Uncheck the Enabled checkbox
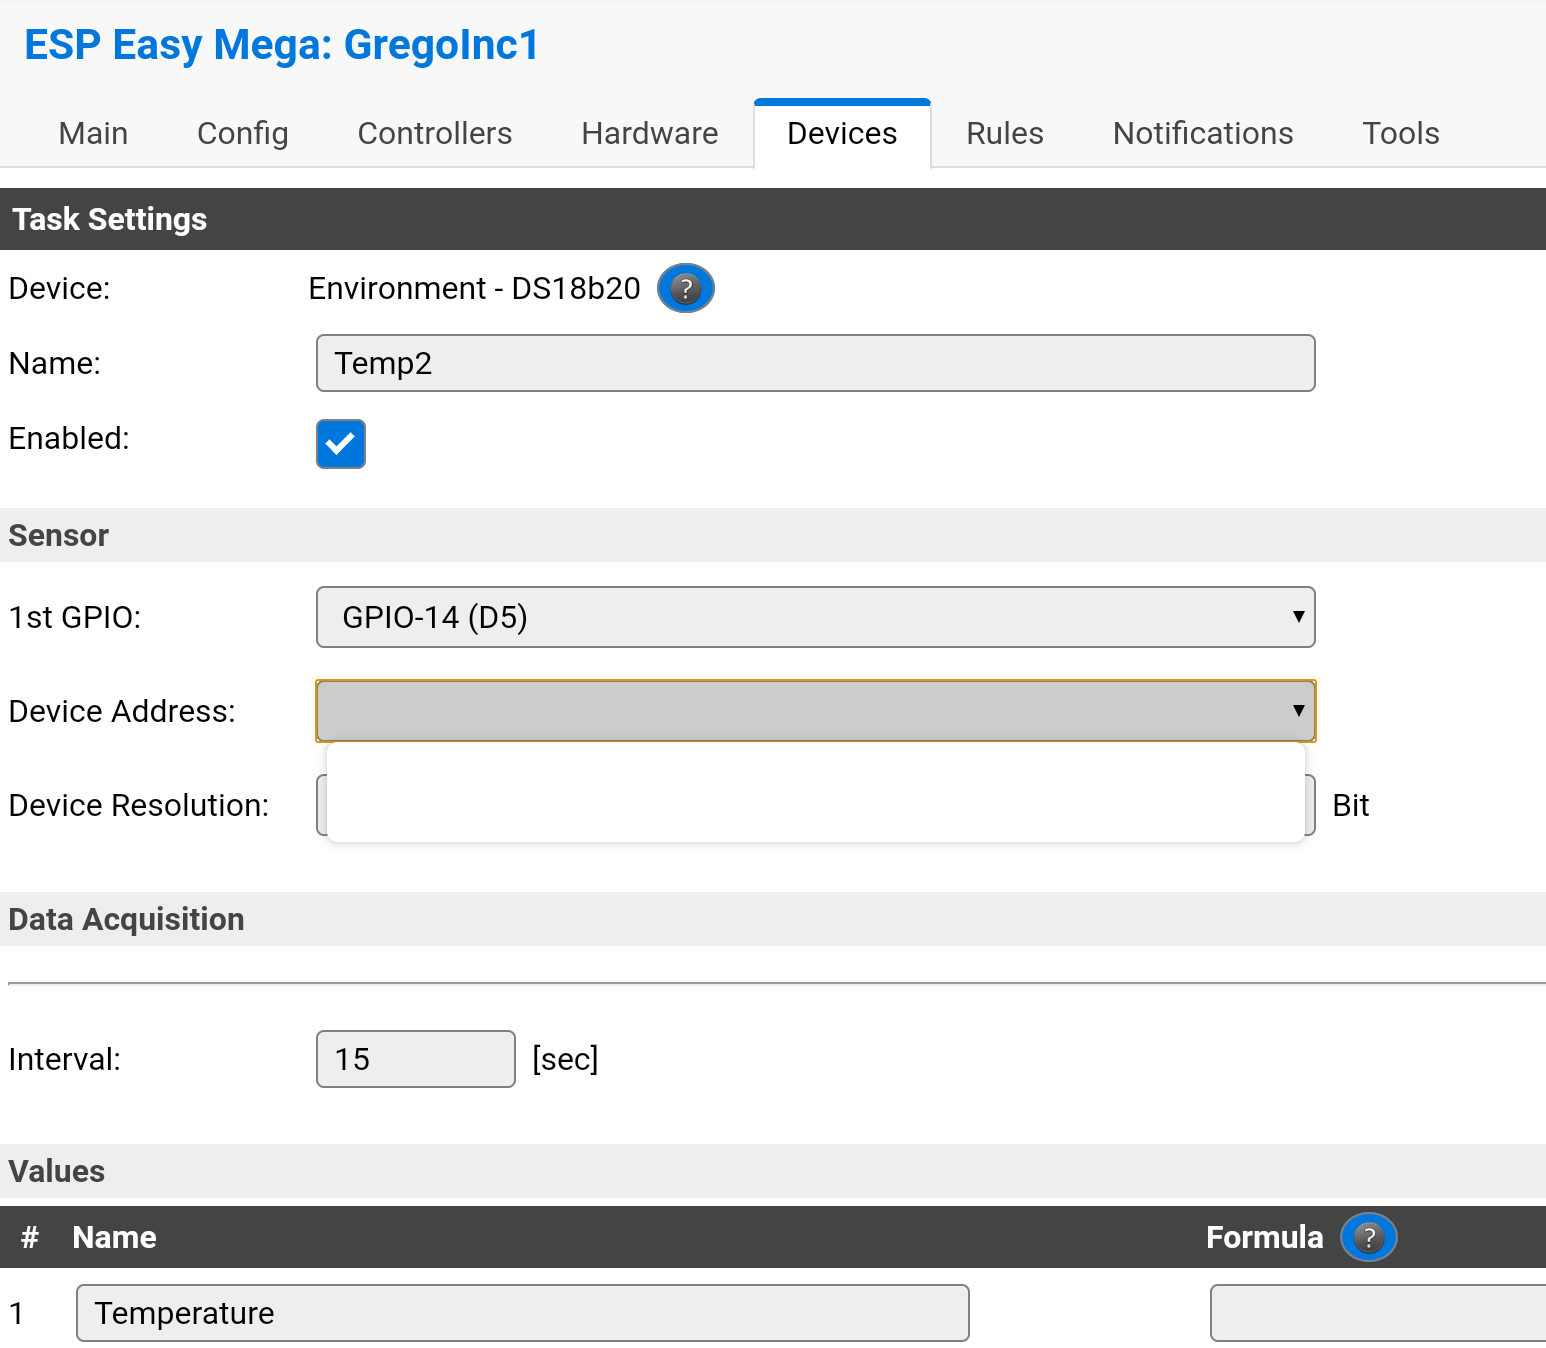This screenshot has width=1546, height=1348. tap(341, 444)
